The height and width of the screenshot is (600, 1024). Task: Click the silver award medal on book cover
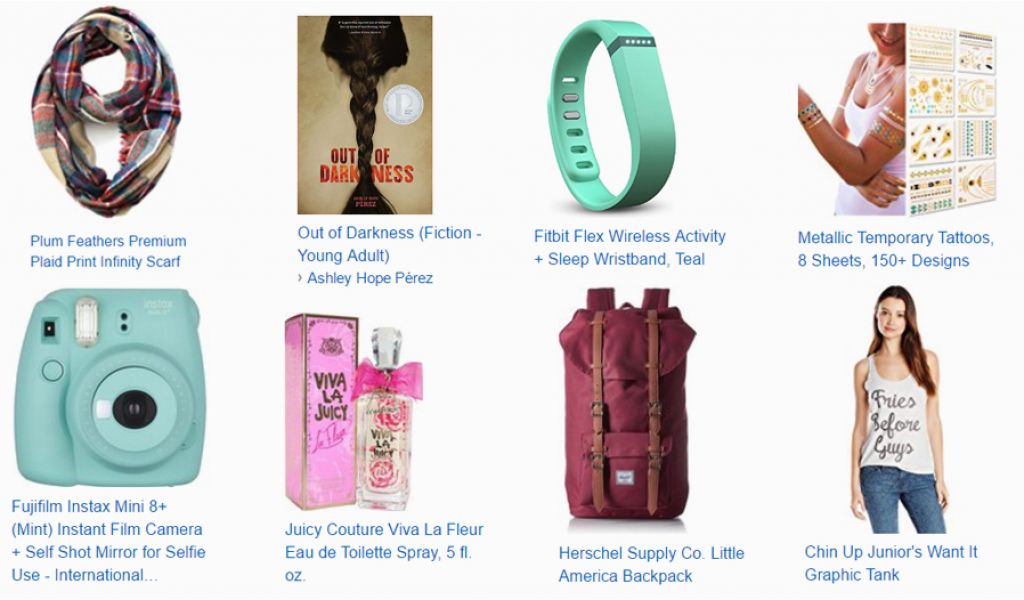tap(403, 104)
